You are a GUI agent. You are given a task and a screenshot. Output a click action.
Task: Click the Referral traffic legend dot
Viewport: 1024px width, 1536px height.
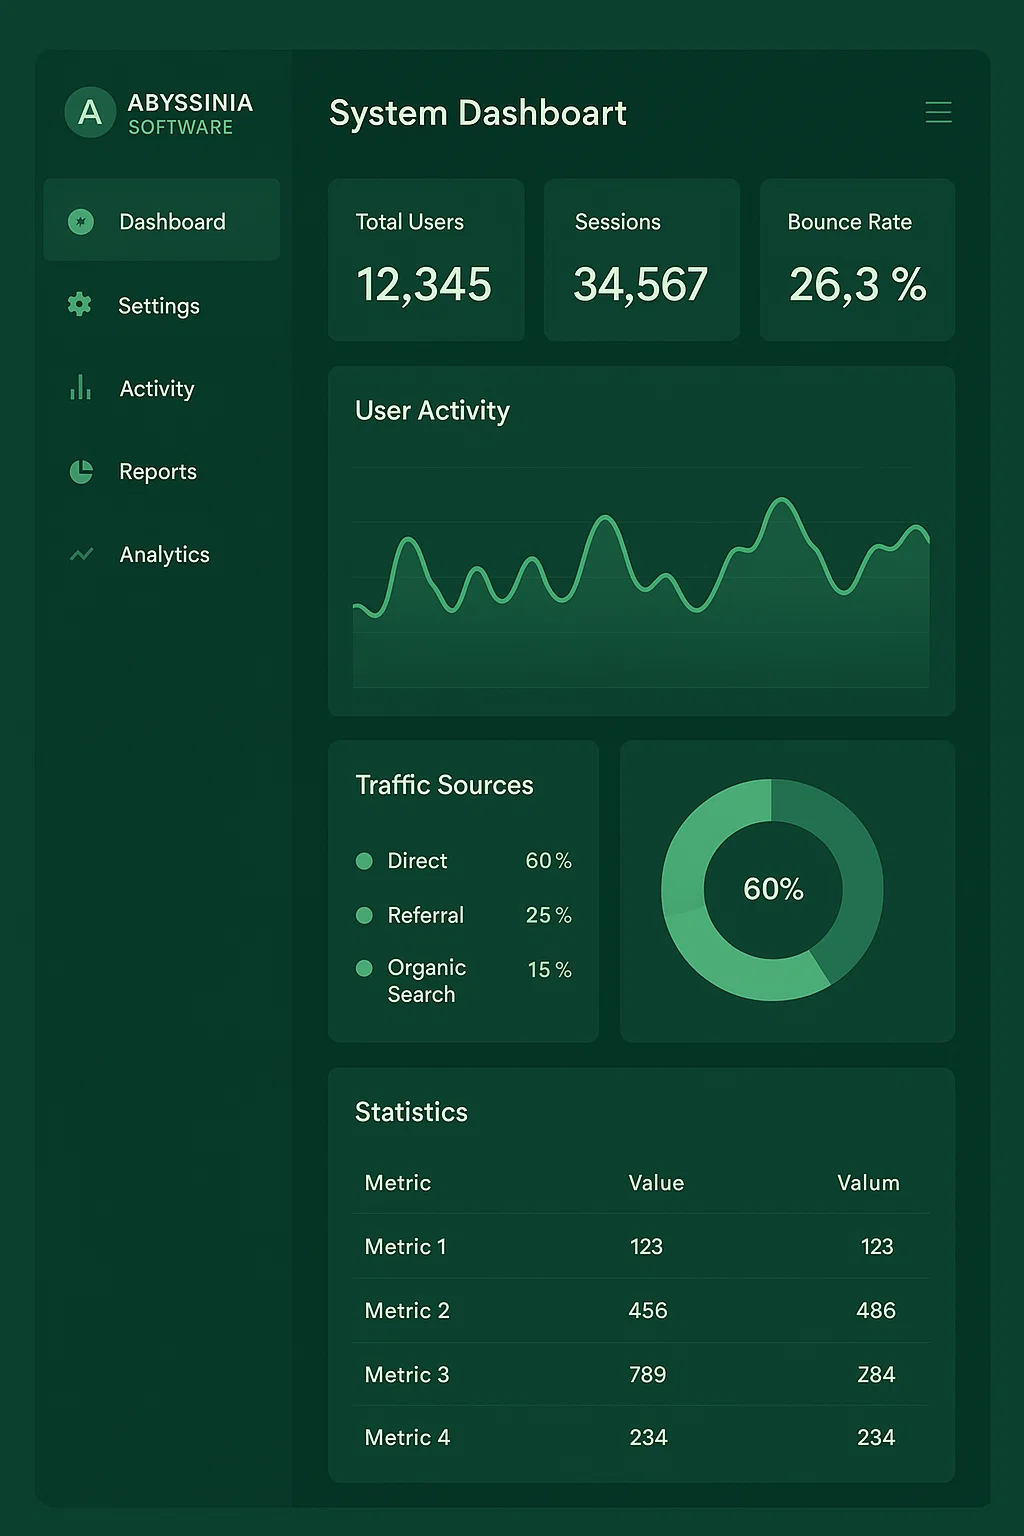365,915
